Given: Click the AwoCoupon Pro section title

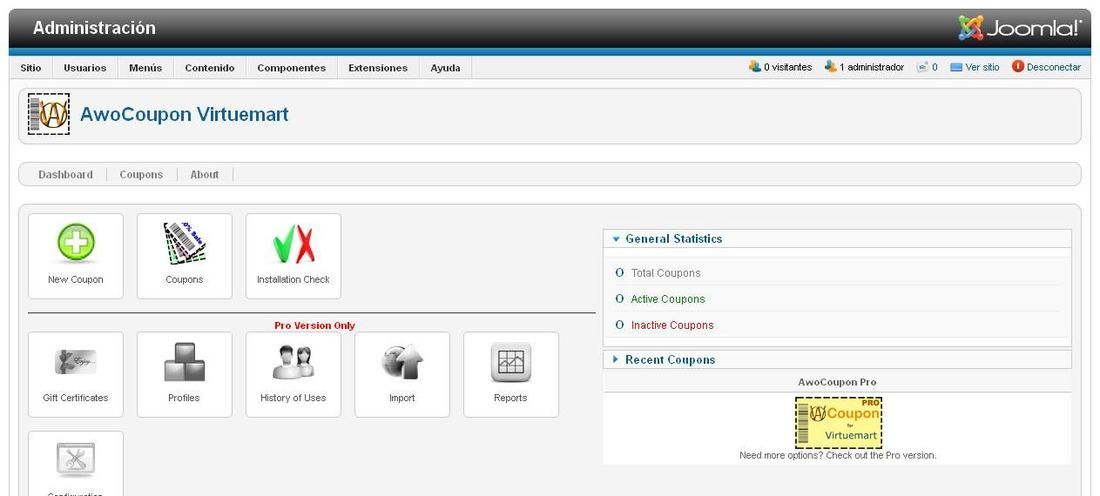Looking at the screenshot, I should pos(837,382).
